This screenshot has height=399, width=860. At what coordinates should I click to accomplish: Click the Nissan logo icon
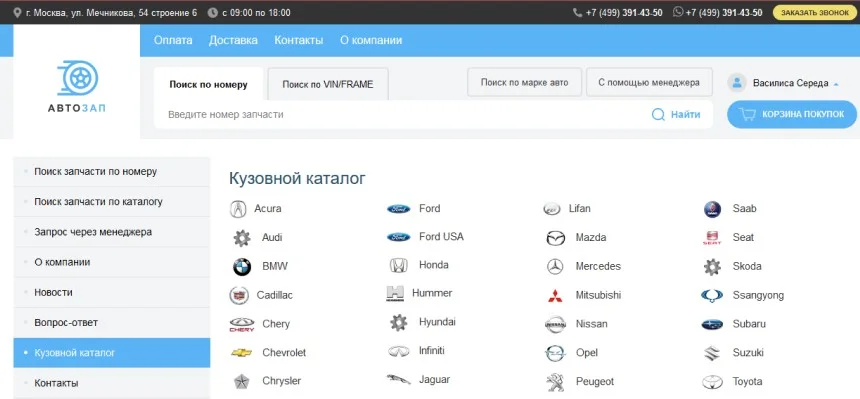pos(555,324)
